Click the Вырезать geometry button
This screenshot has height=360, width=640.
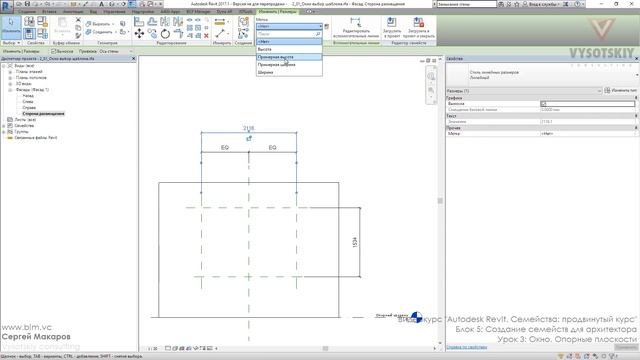(x=99, y=24)
